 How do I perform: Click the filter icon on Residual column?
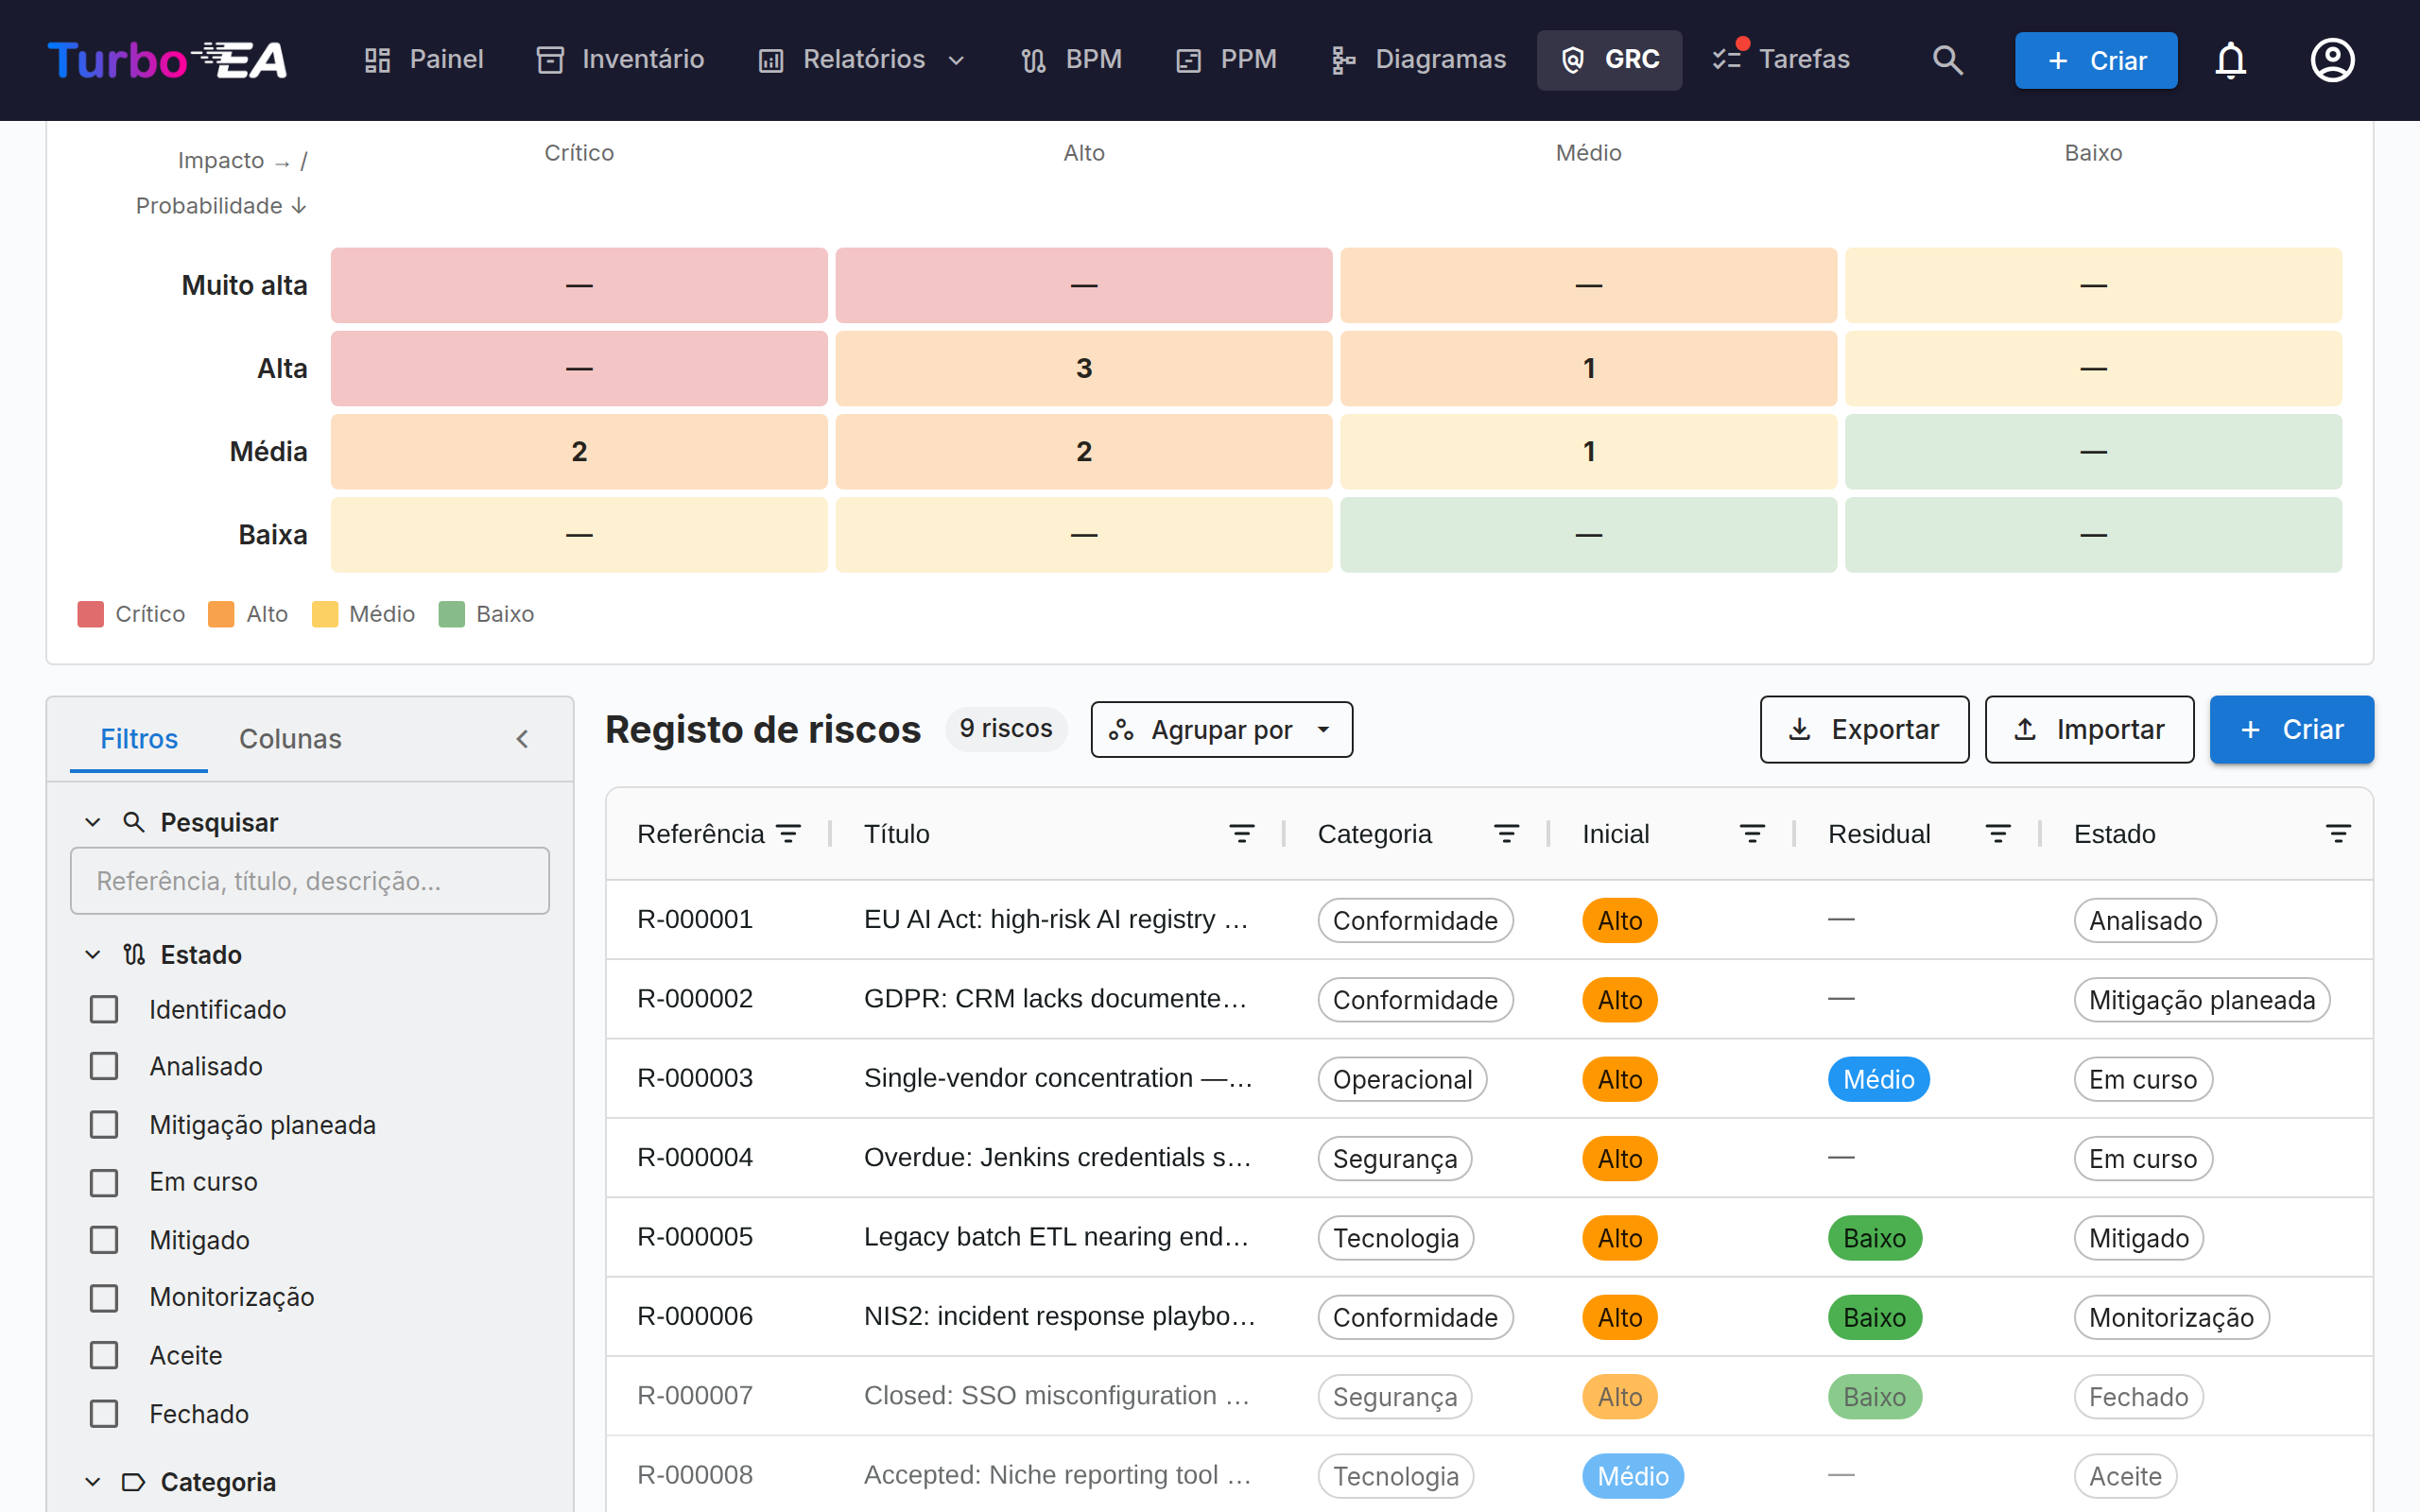(x=1998, y=834)
